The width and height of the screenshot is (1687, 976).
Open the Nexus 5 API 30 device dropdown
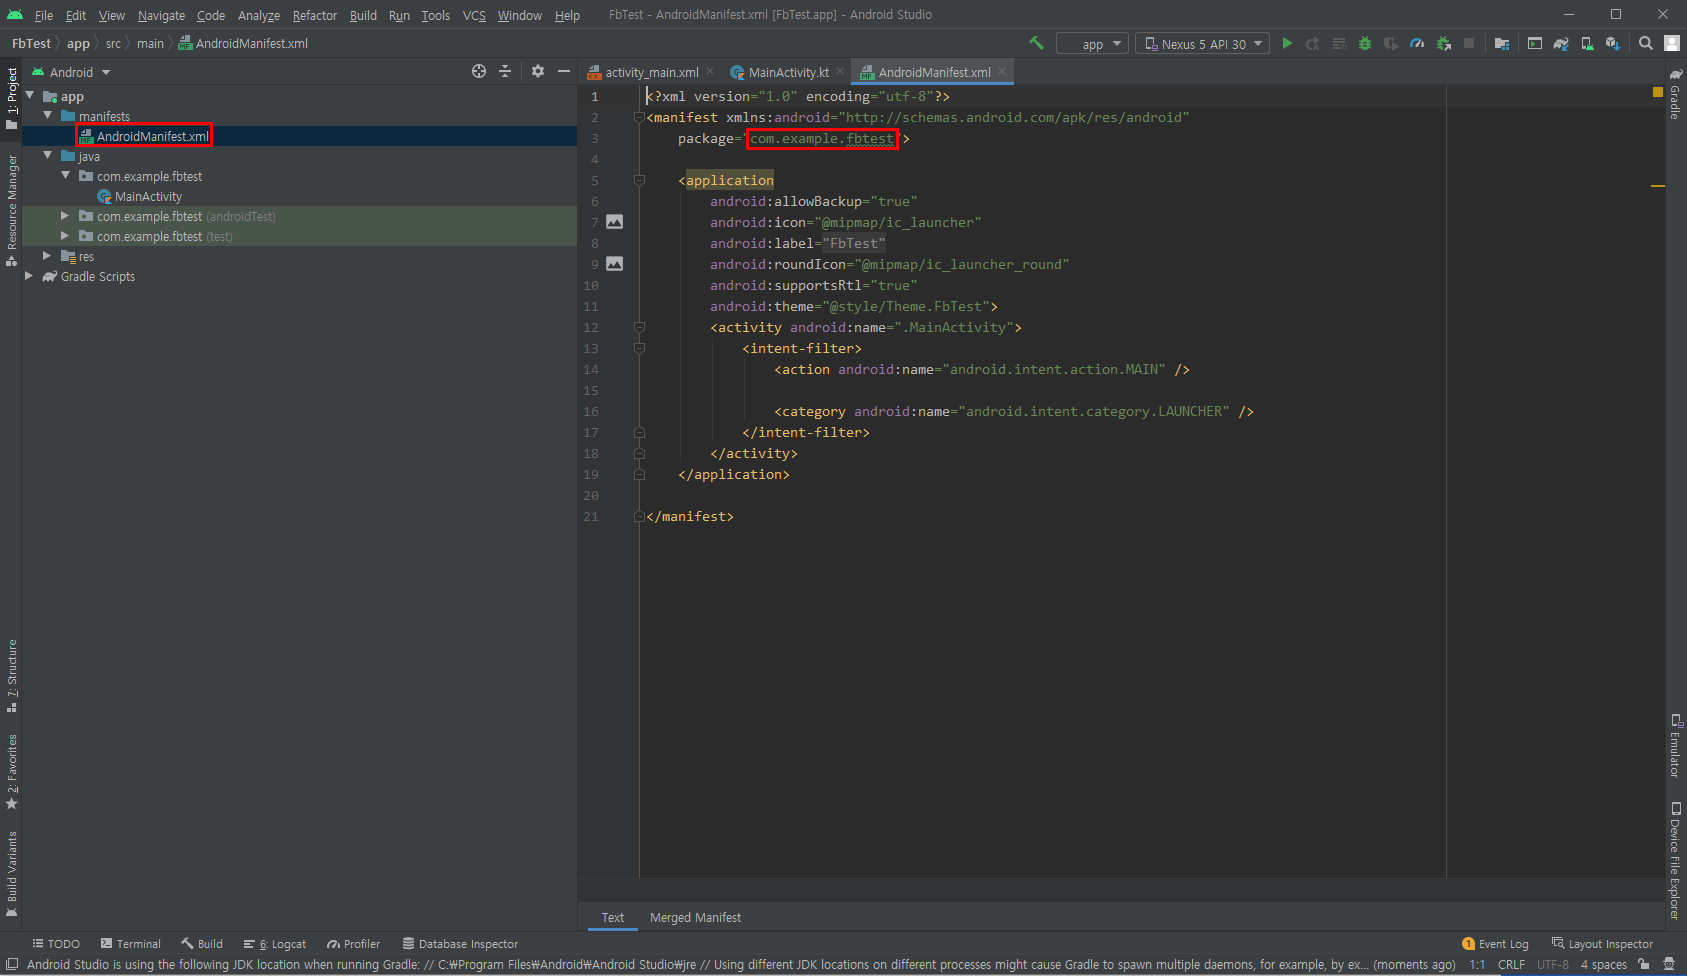click(1203, 44)
